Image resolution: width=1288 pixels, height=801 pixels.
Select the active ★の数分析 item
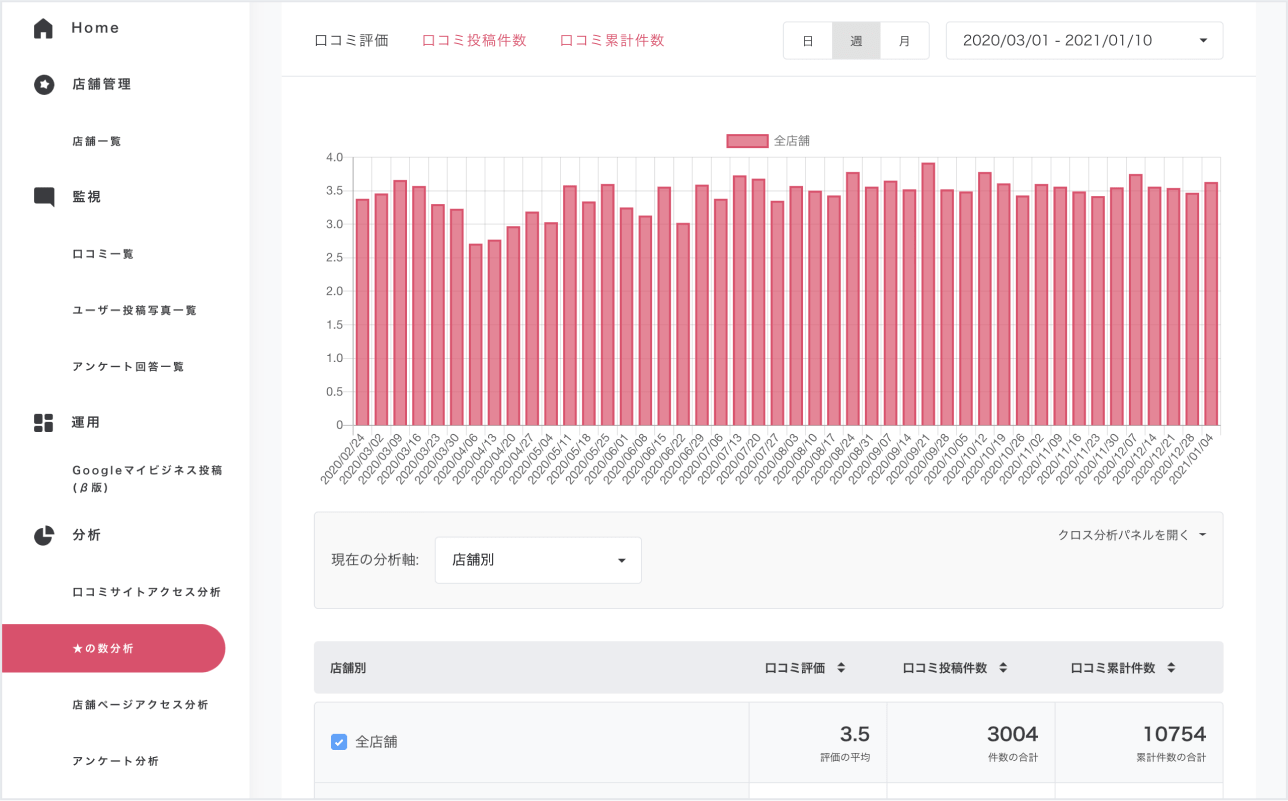tap(113, 649)
